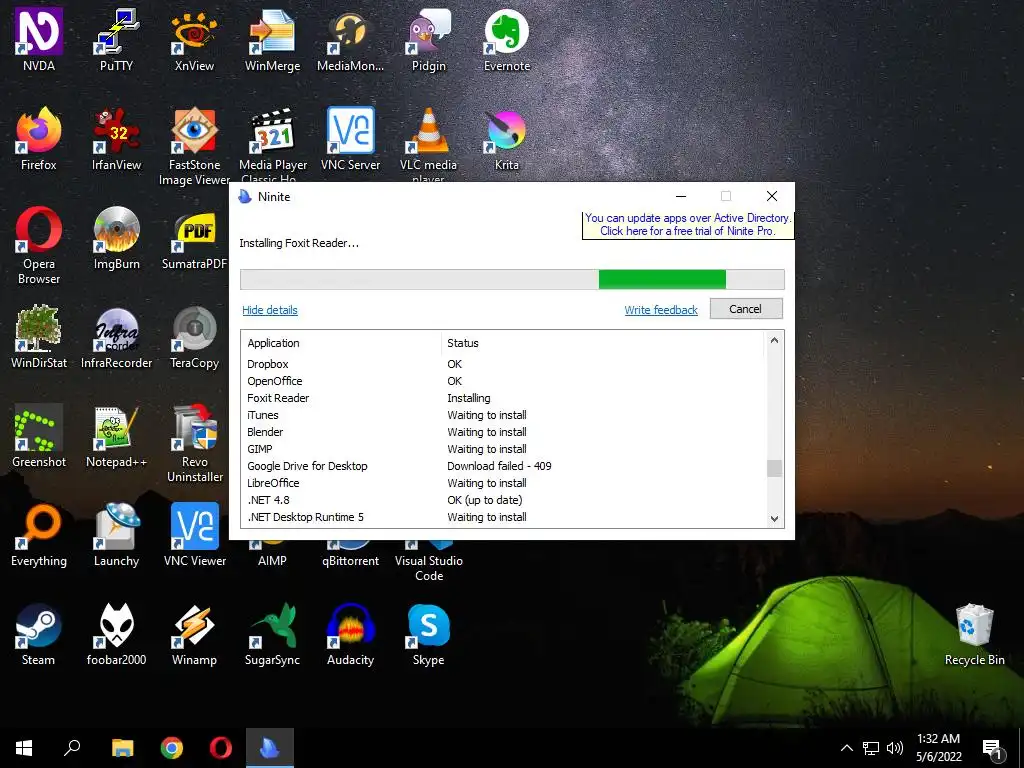The width and height of the screenshot is (1024, 768).
Task: Open the Evernote desktop icon
Action: click(507, 39)
